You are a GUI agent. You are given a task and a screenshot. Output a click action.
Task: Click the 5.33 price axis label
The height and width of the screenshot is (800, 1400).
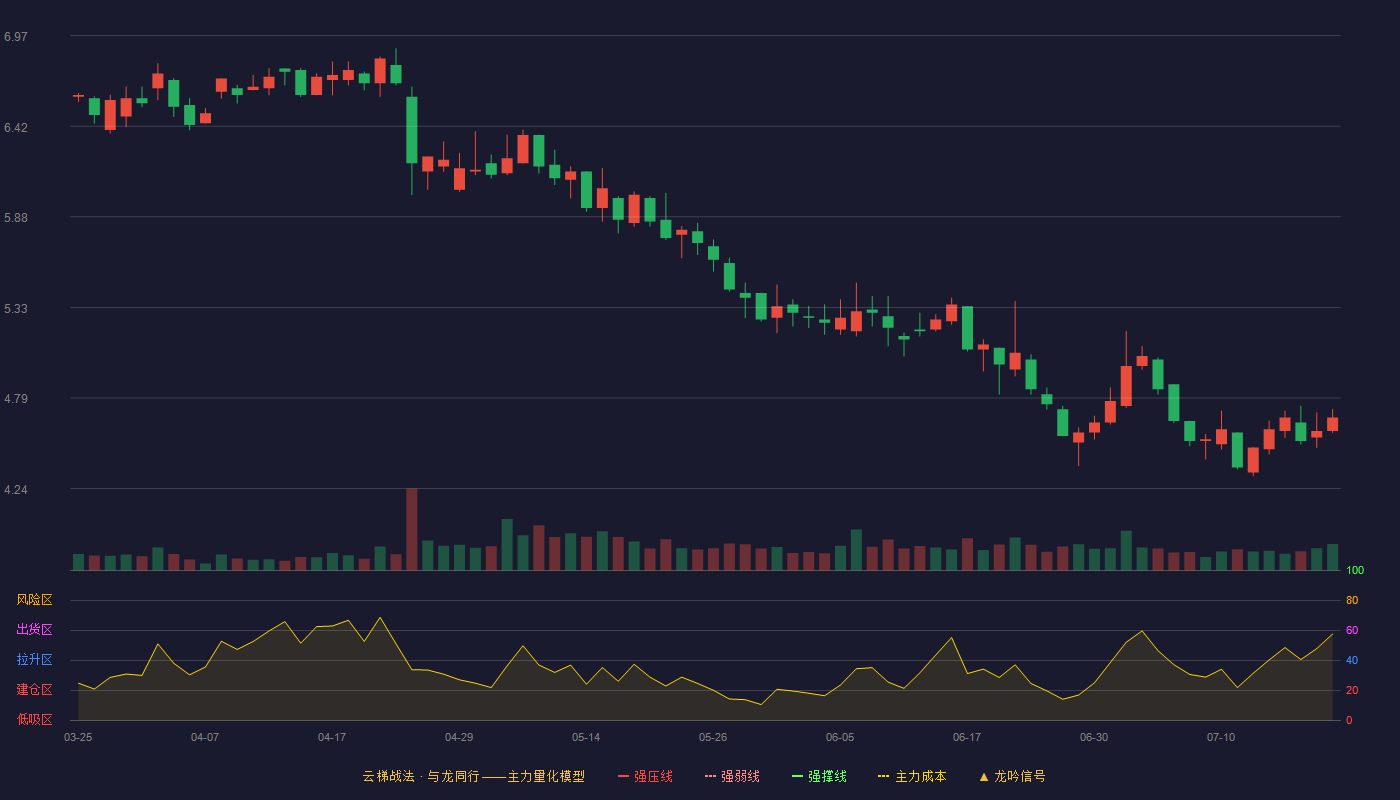coord(16,309)
